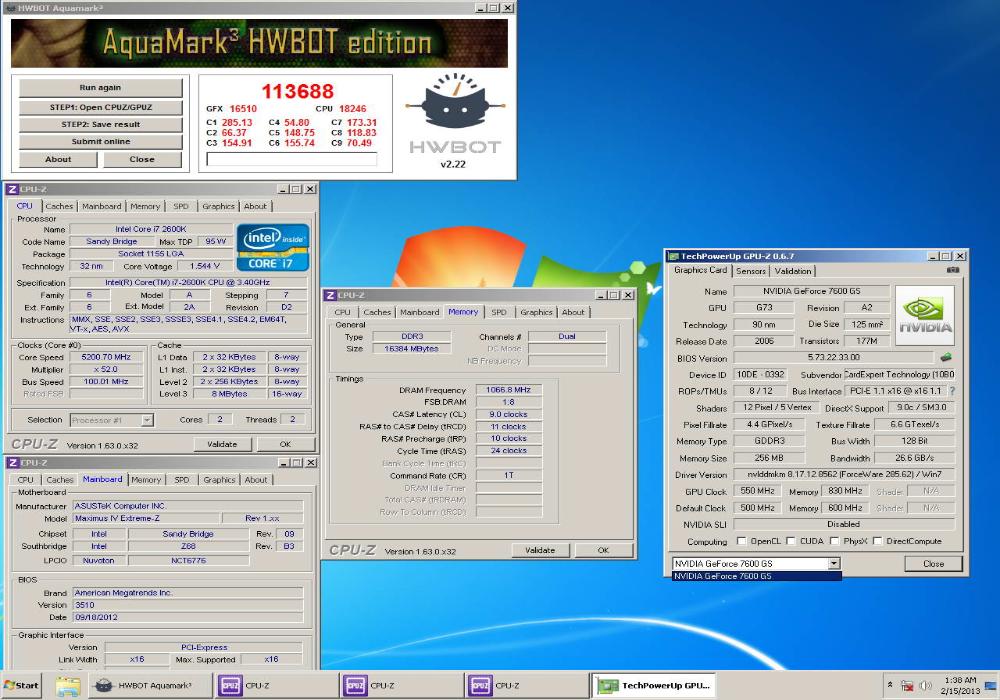
Task: Enable the DirectCompute checkbox in GPU-Z
Action: [878, 541]
